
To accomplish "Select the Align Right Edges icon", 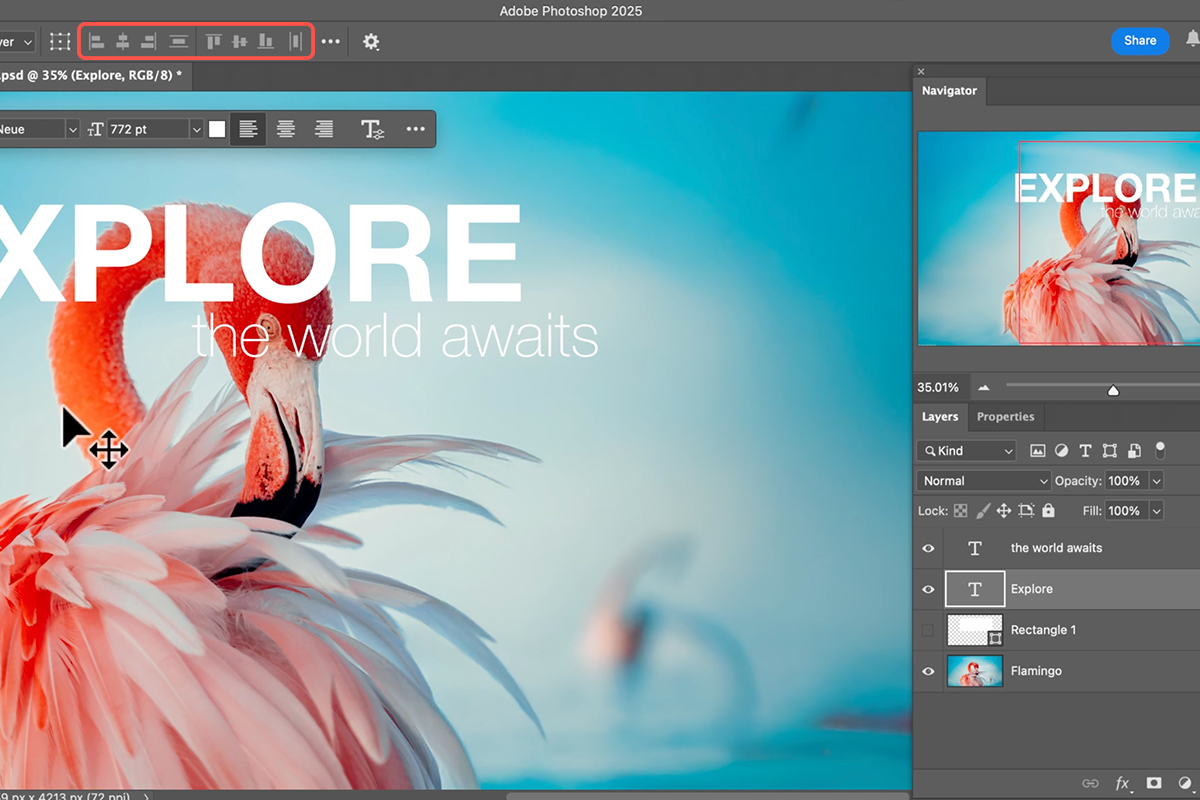I will 148,41.
